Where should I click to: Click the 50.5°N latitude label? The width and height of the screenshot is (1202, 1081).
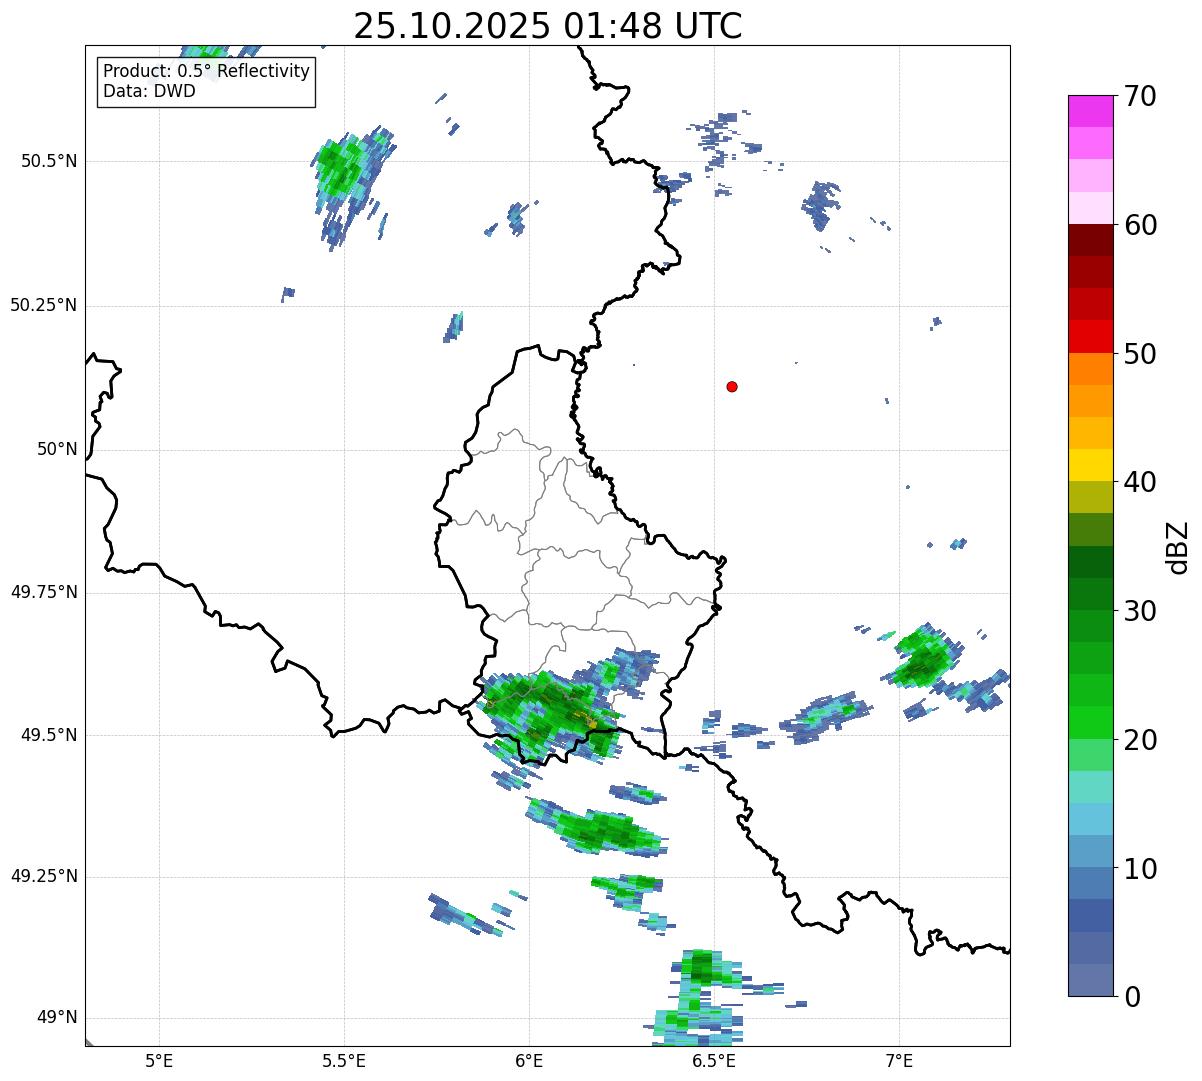[49, 161]
